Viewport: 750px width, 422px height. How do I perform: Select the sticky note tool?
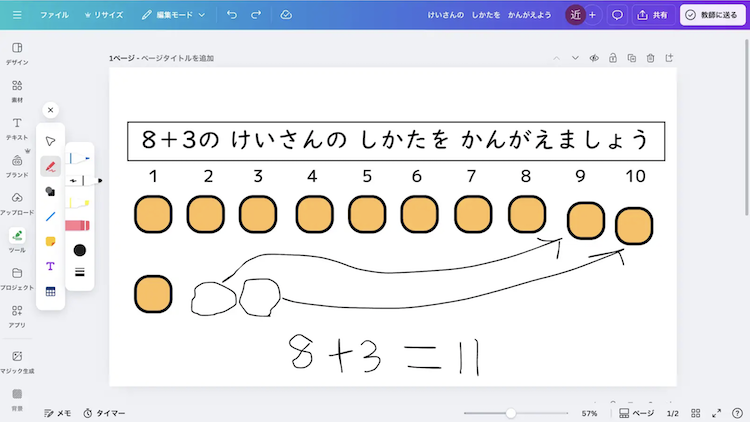(x=50, y=241)
